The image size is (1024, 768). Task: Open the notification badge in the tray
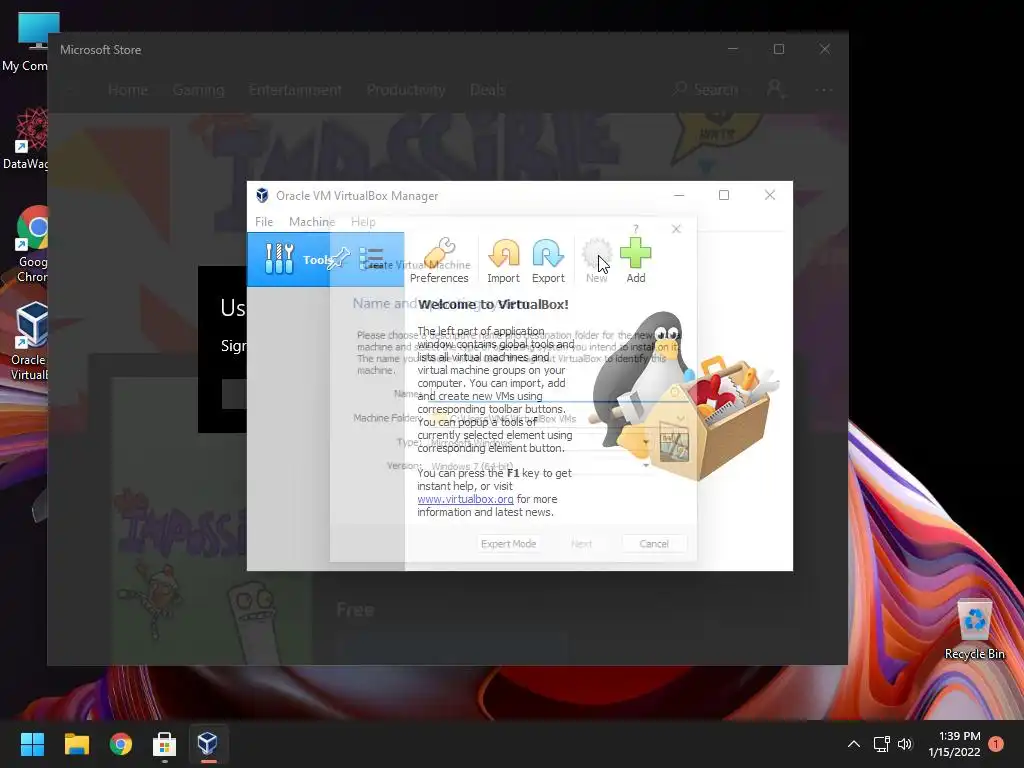click(x=996, y=744)
